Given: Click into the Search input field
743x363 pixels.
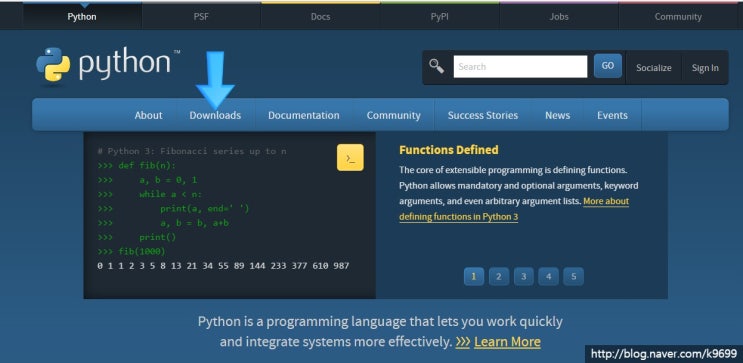Looking at the screenshot, I should click(x=520, y=66).
